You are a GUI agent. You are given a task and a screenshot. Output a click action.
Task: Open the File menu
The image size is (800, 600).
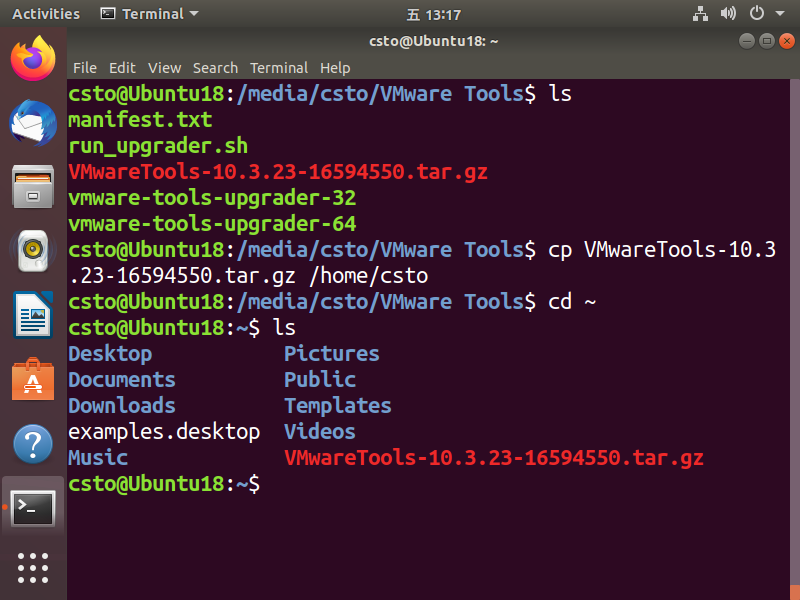(x=85, y=68)
